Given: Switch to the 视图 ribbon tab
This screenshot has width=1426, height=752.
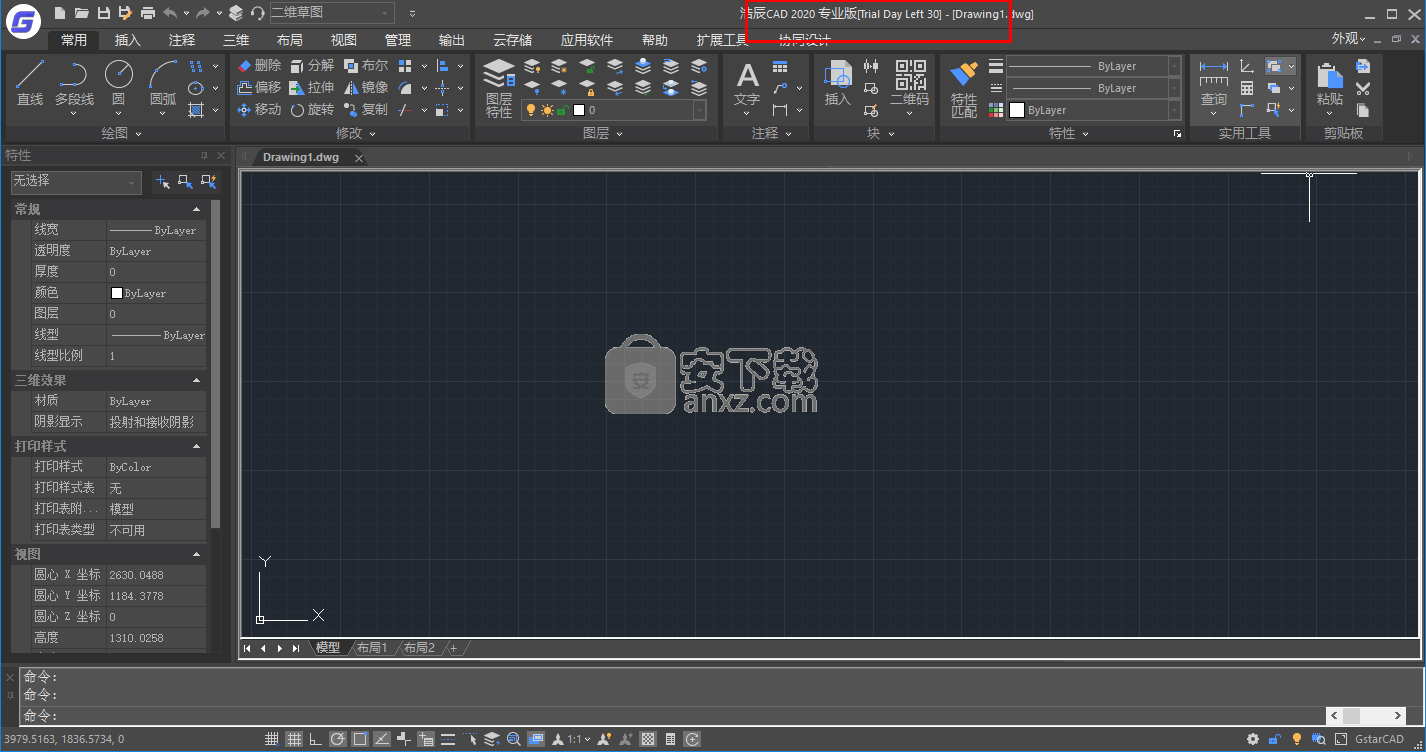Looking at the screenshot, I should 344,40.
